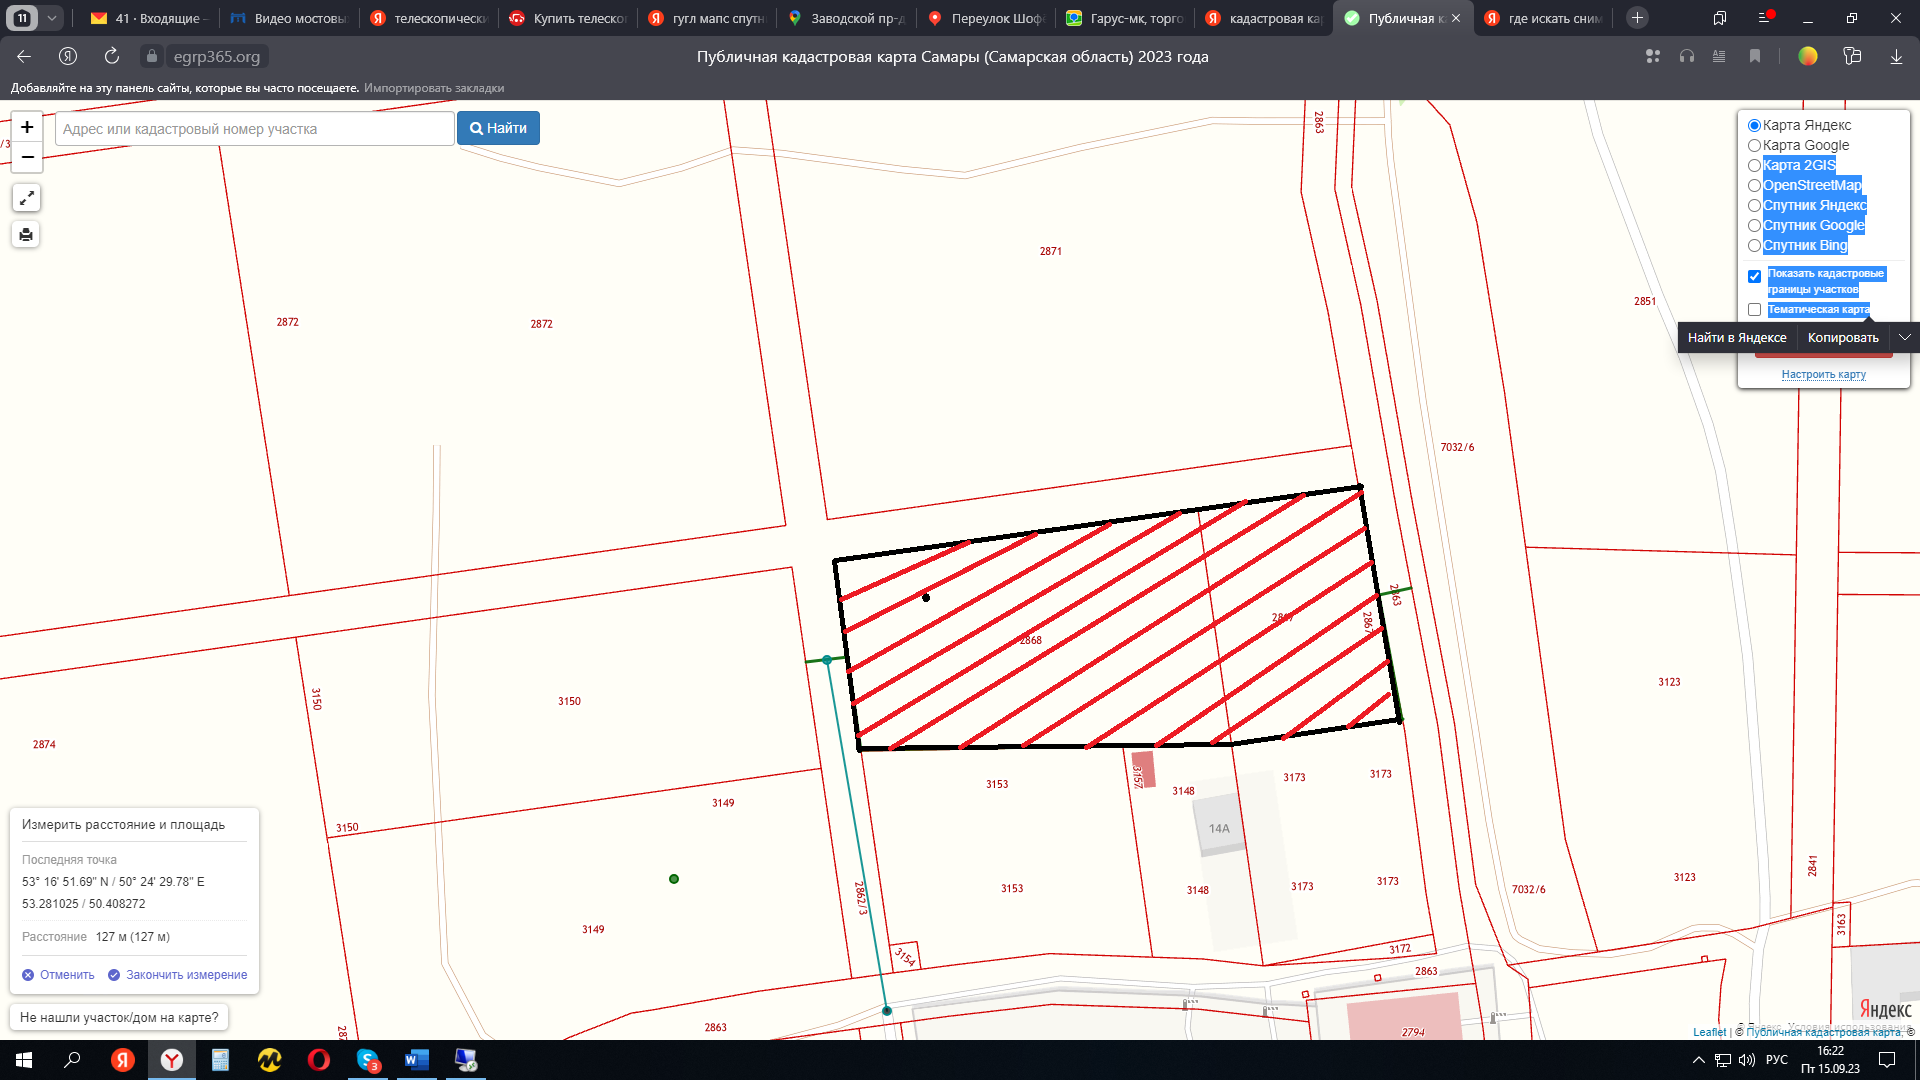Screen dimensions: 1920x1080
Task: Select the Карта Google radio button
Action: point(1754,146)
